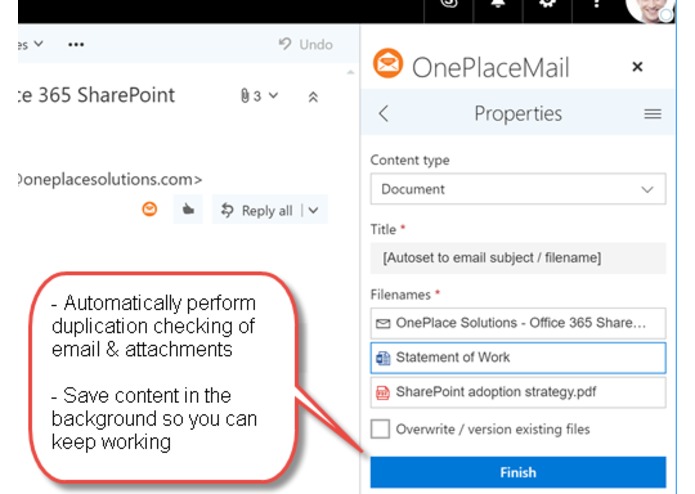Open the user profile picture

pyautogui.click(x=650, y=9)
